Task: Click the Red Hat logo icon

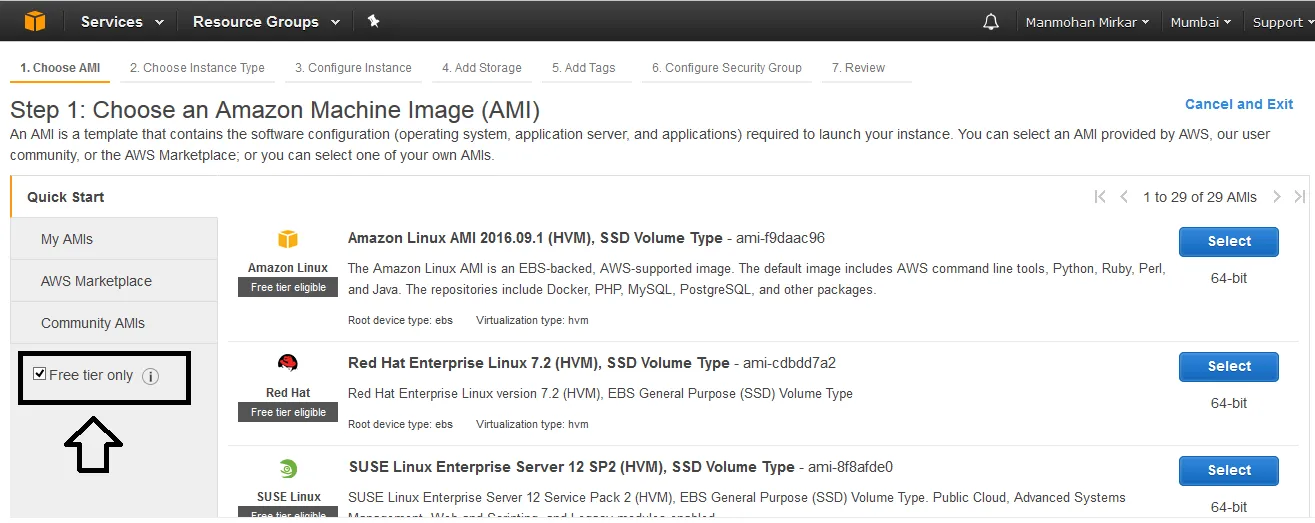Action: [288, 363]
